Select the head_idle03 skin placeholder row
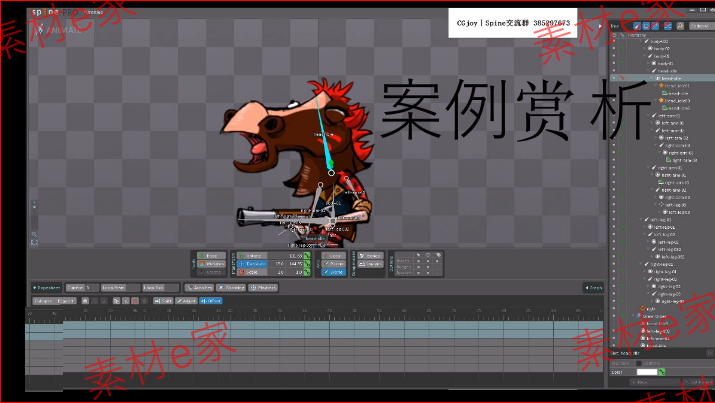This screenshot has width=715, height=403. pos(674,100)
